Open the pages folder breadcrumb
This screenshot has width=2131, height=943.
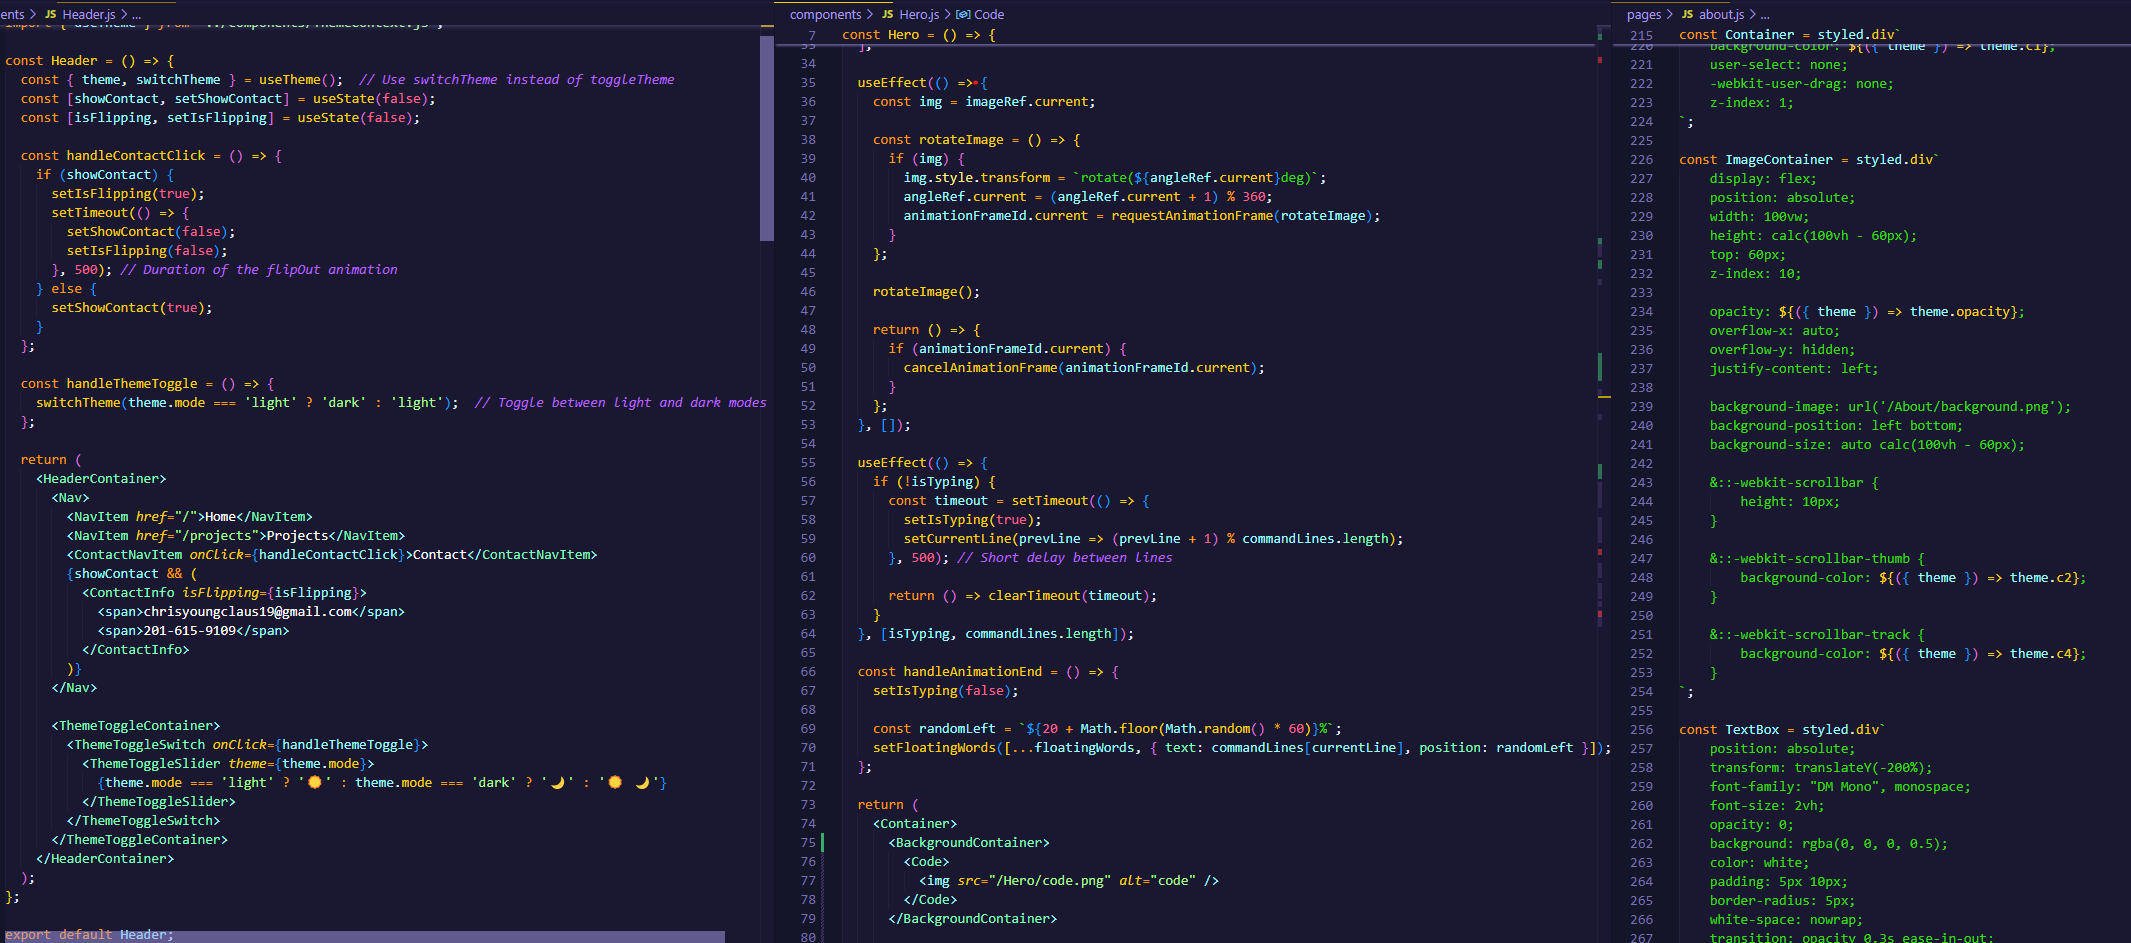pyautogui.click(x=1643, y=14)
